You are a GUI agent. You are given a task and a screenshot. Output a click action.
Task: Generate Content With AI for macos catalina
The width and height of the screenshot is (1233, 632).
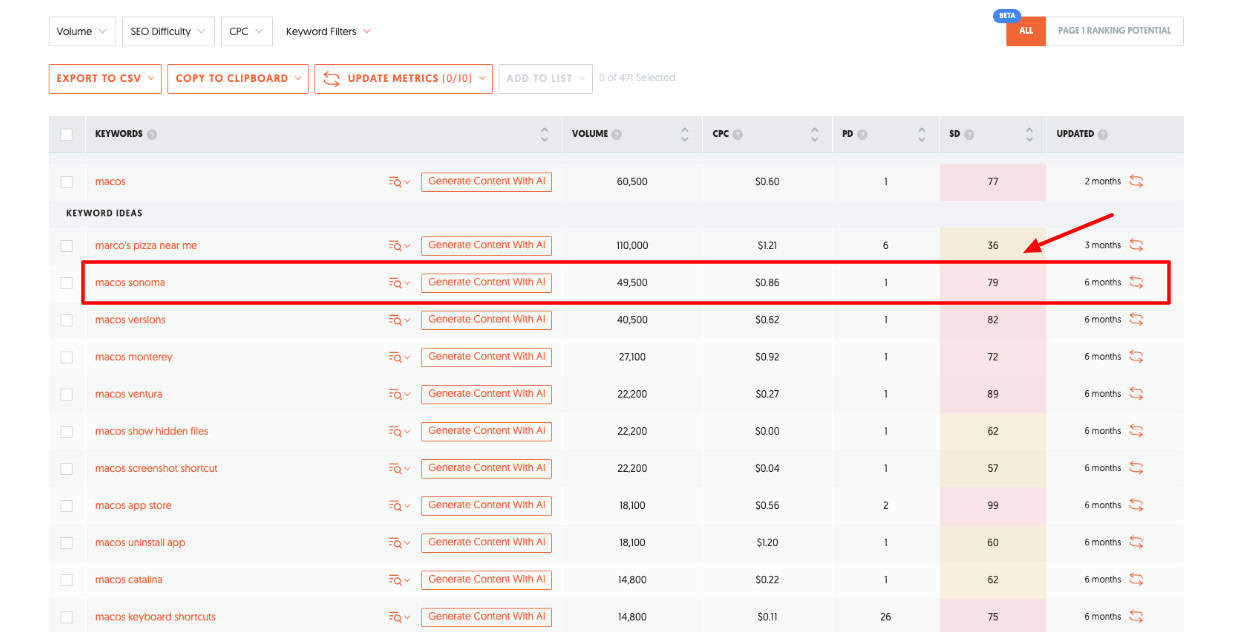[486, 579]
